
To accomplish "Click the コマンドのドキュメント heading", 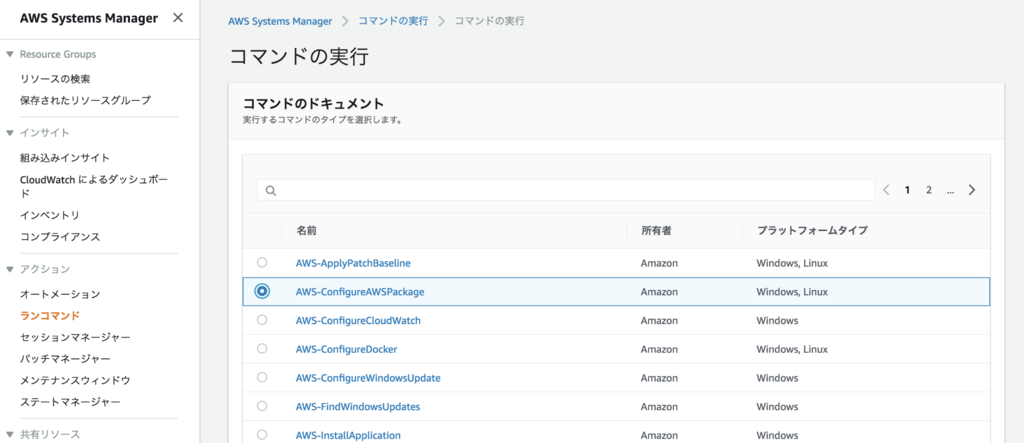I will (x=313, y=103).
